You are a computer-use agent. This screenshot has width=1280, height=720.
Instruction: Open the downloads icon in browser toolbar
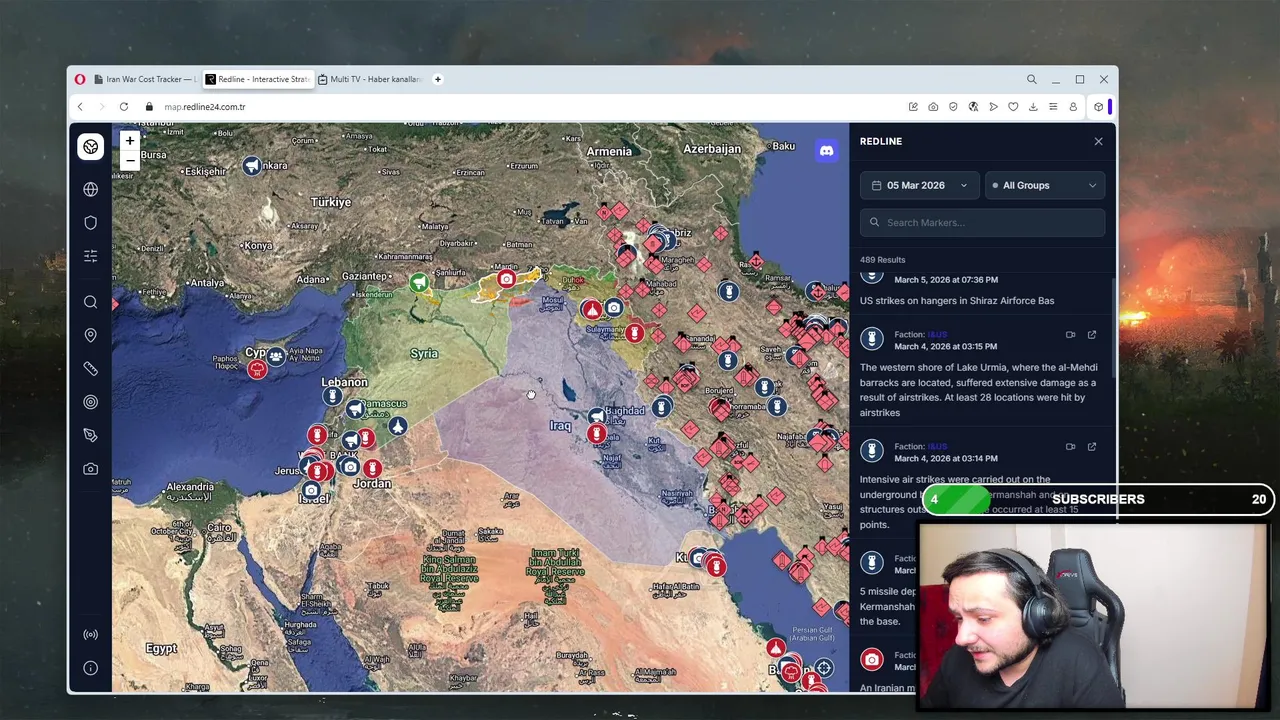click(1033, 107)
